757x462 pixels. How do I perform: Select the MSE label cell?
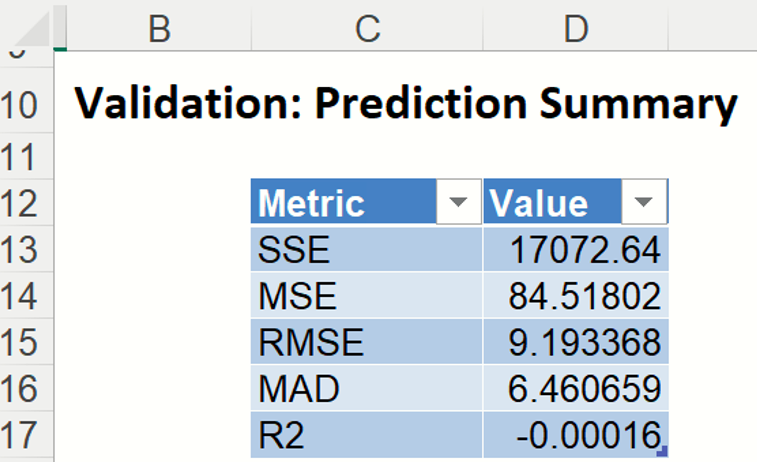tap(365, 297)
